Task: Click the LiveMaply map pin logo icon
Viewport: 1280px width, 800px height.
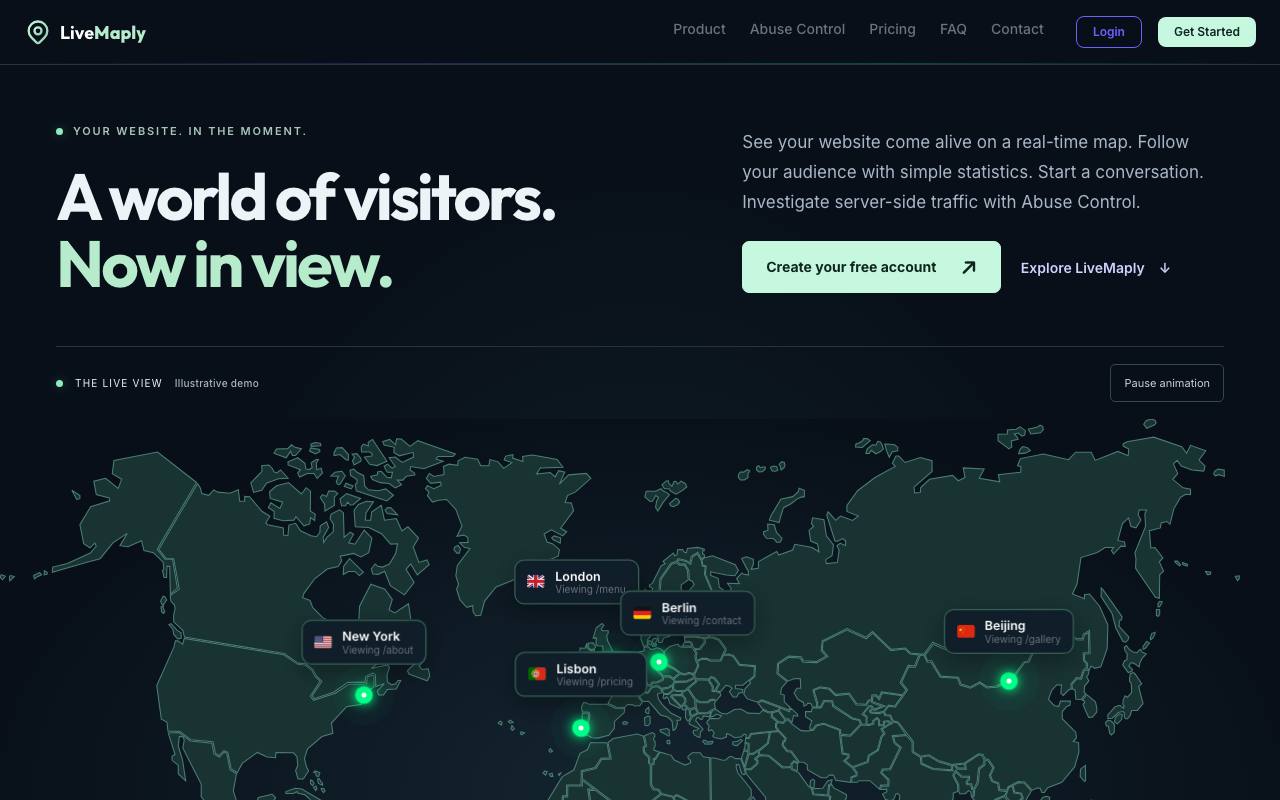Action: 38,32
